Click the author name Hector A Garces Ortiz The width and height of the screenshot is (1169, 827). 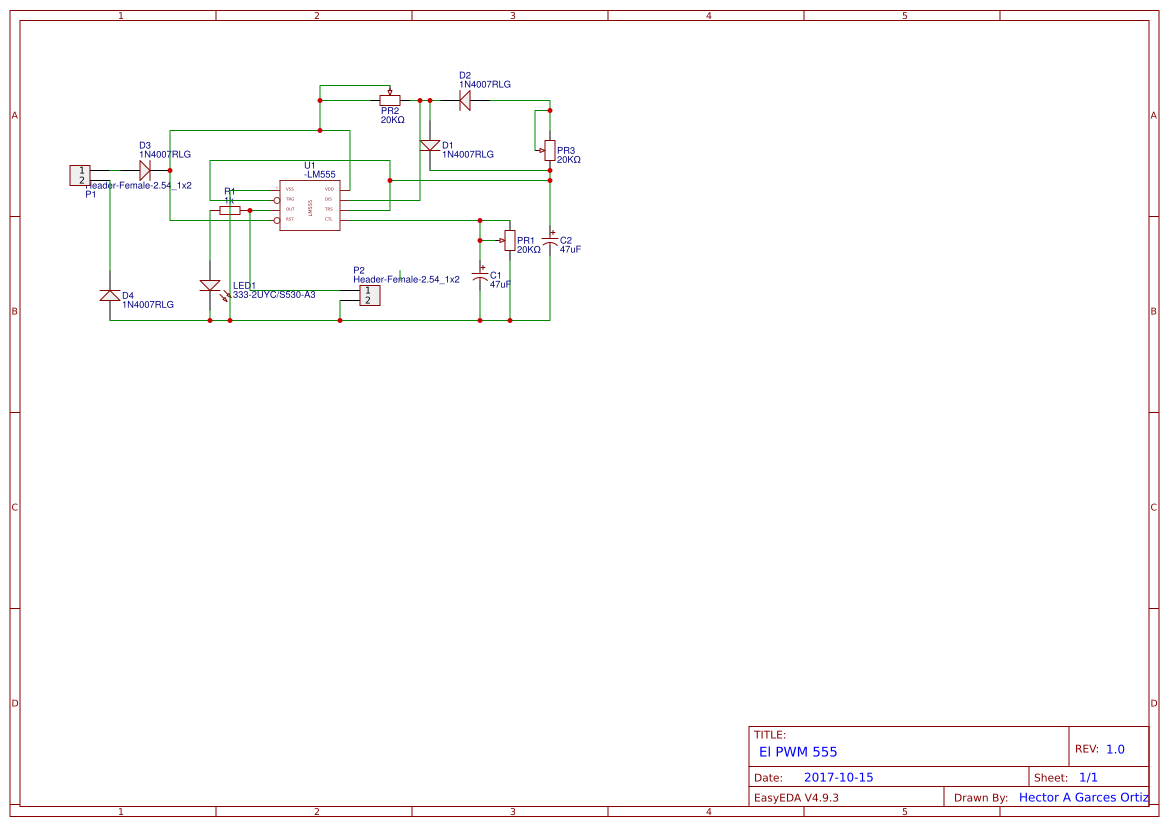1083,798
